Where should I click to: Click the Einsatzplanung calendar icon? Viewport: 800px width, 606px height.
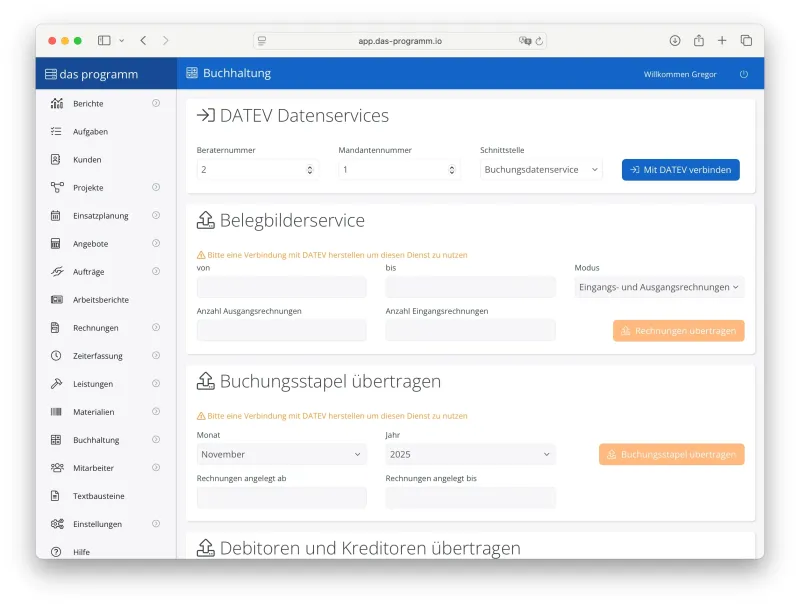click(x=56, y=216)
